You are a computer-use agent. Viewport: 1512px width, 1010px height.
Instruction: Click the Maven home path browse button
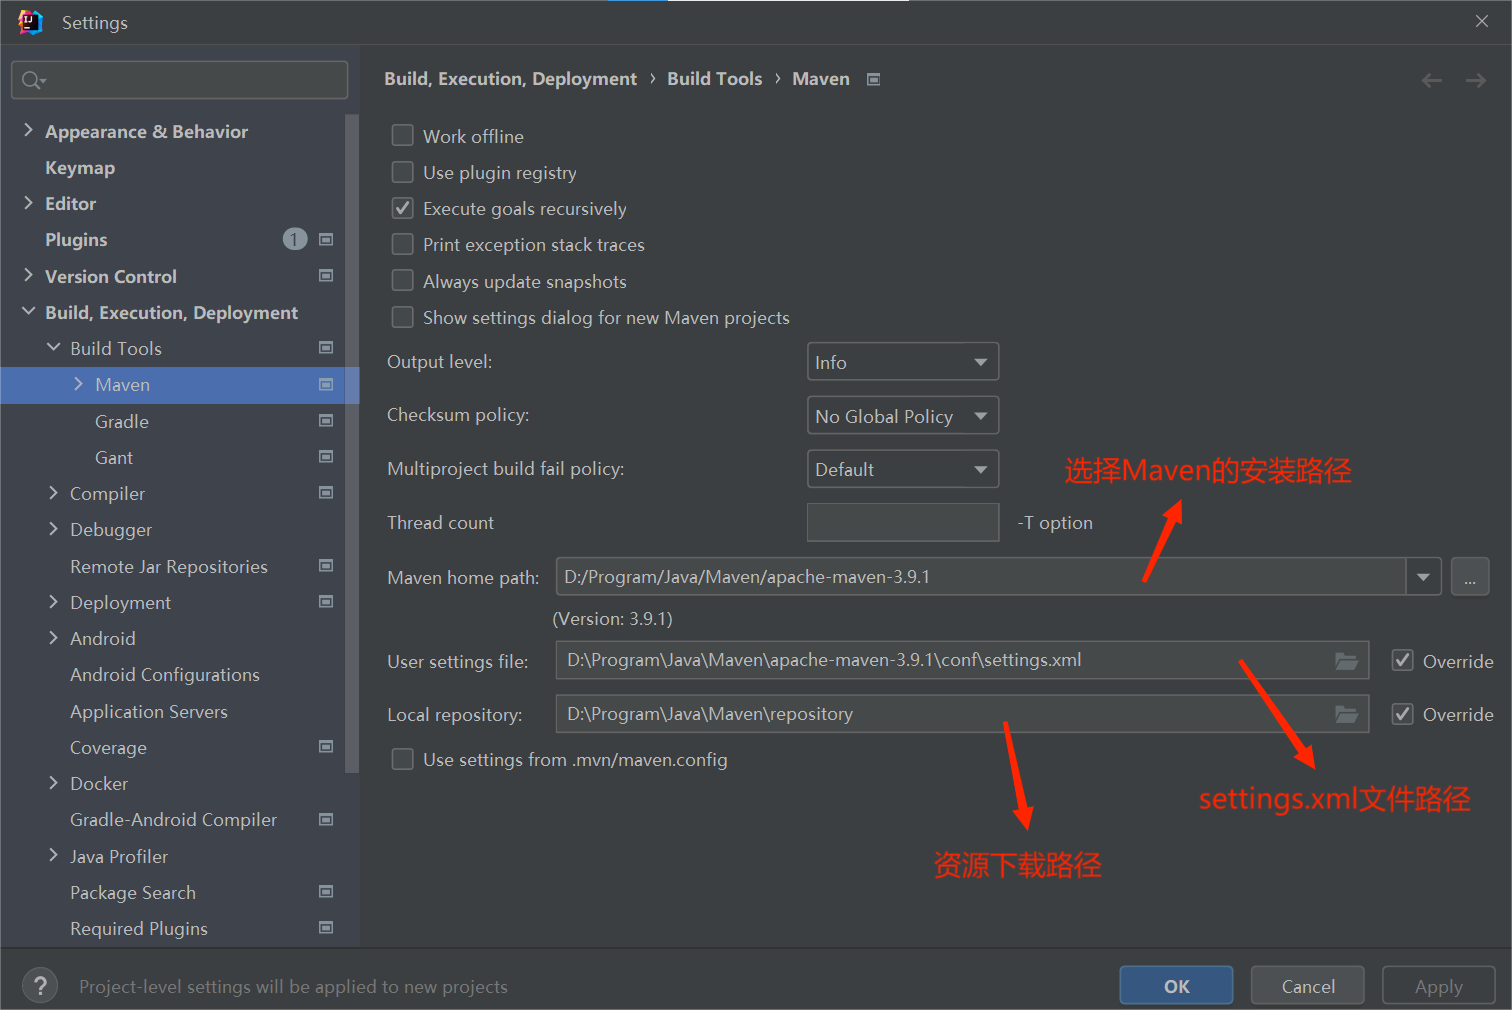pos(1470,577)
